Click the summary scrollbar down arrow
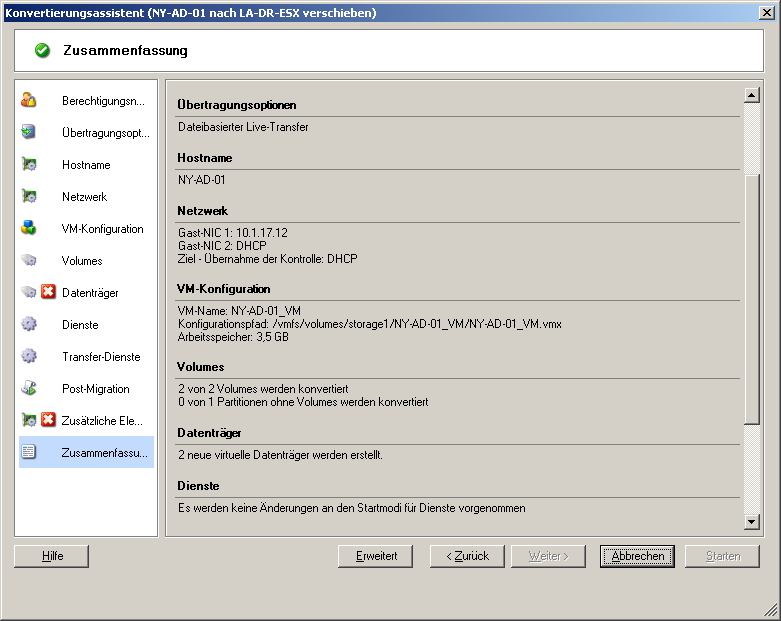The width and height of the screenshot is (781, 621). pyautogui.click(x=752, y=521)
